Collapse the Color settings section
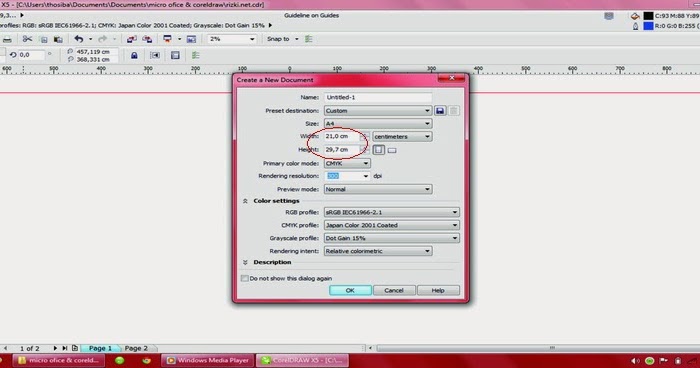The image size is (700, 368). pyautogui.click(x=245, y=201)
